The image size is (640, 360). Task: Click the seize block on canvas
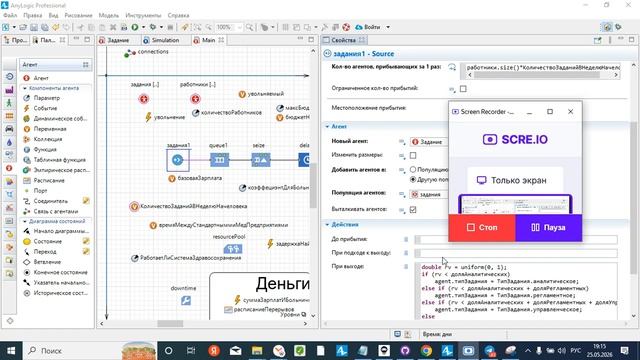tap(261, 160)
